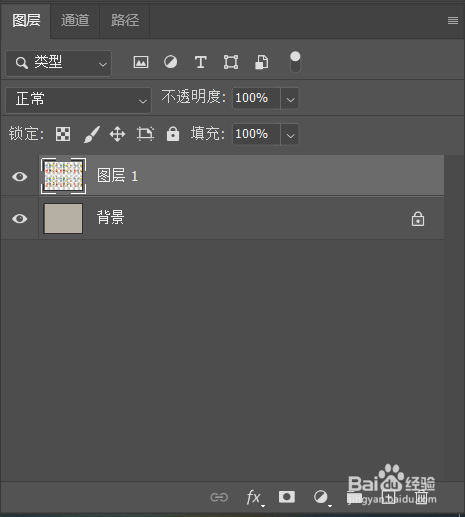
Task: Select the 背景 layer thumbnail
Action: click(x=63, y=218)
